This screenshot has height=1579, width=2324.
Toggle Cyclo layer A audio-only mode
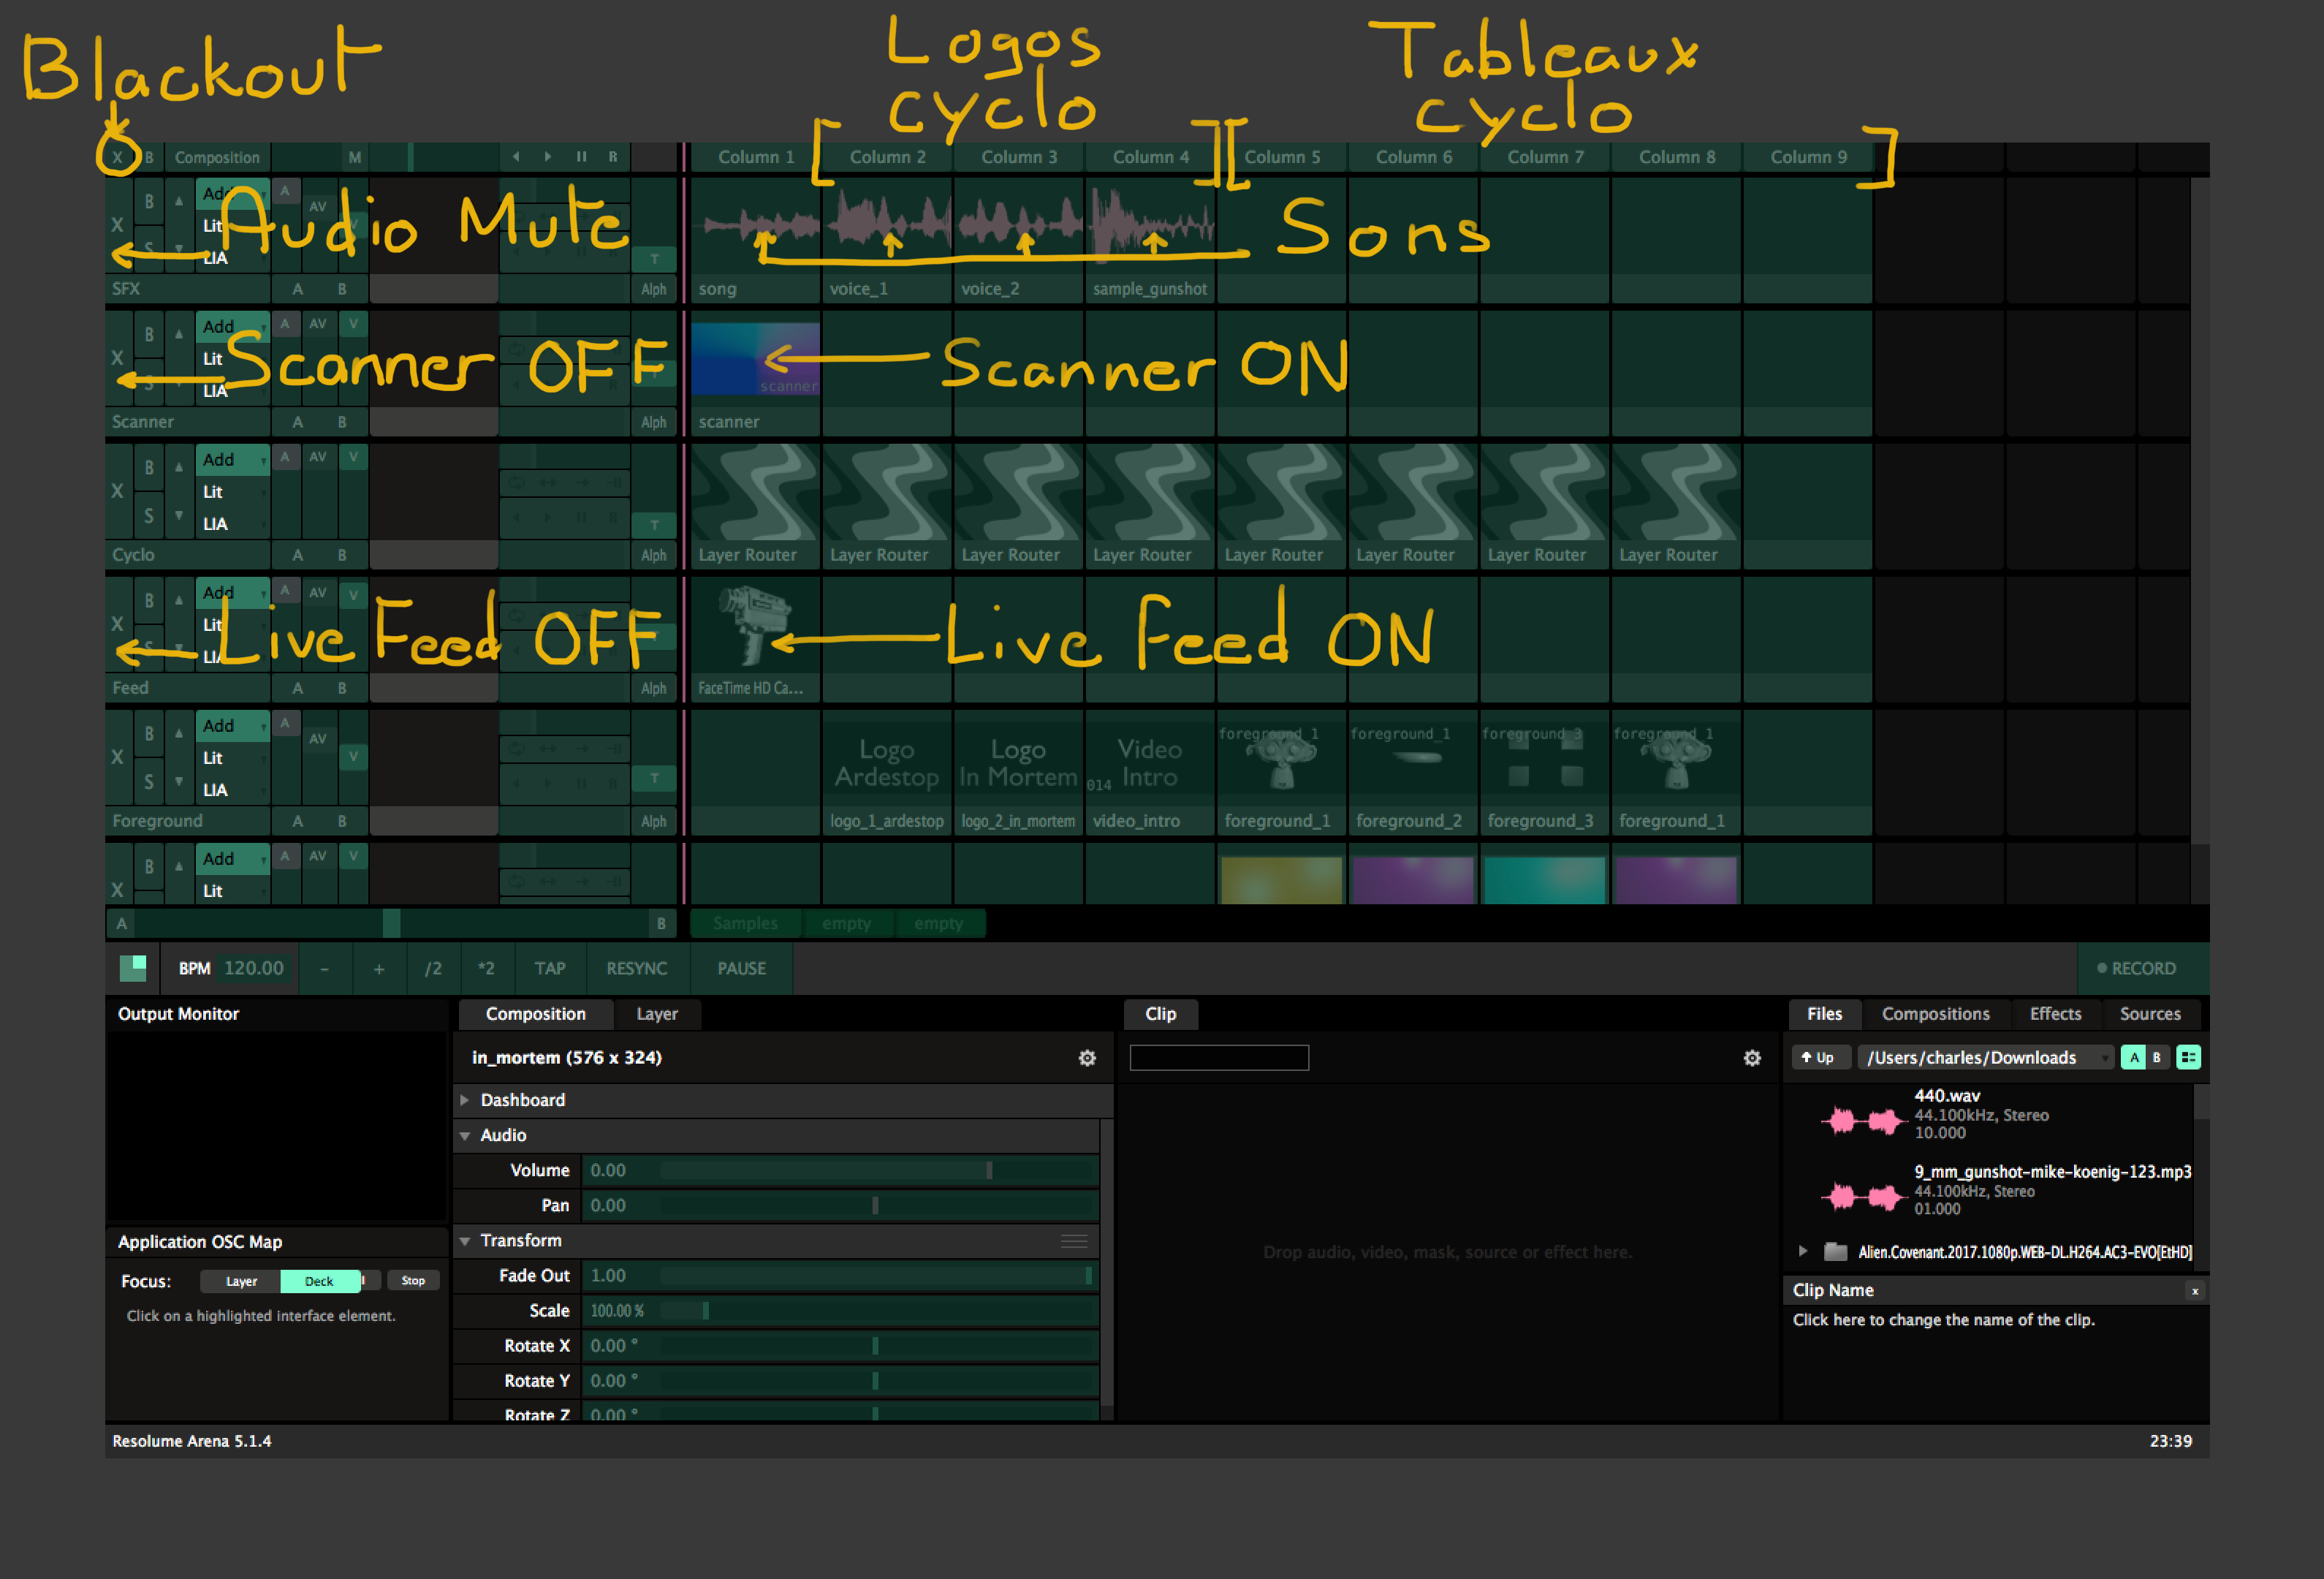click(285, 457)
